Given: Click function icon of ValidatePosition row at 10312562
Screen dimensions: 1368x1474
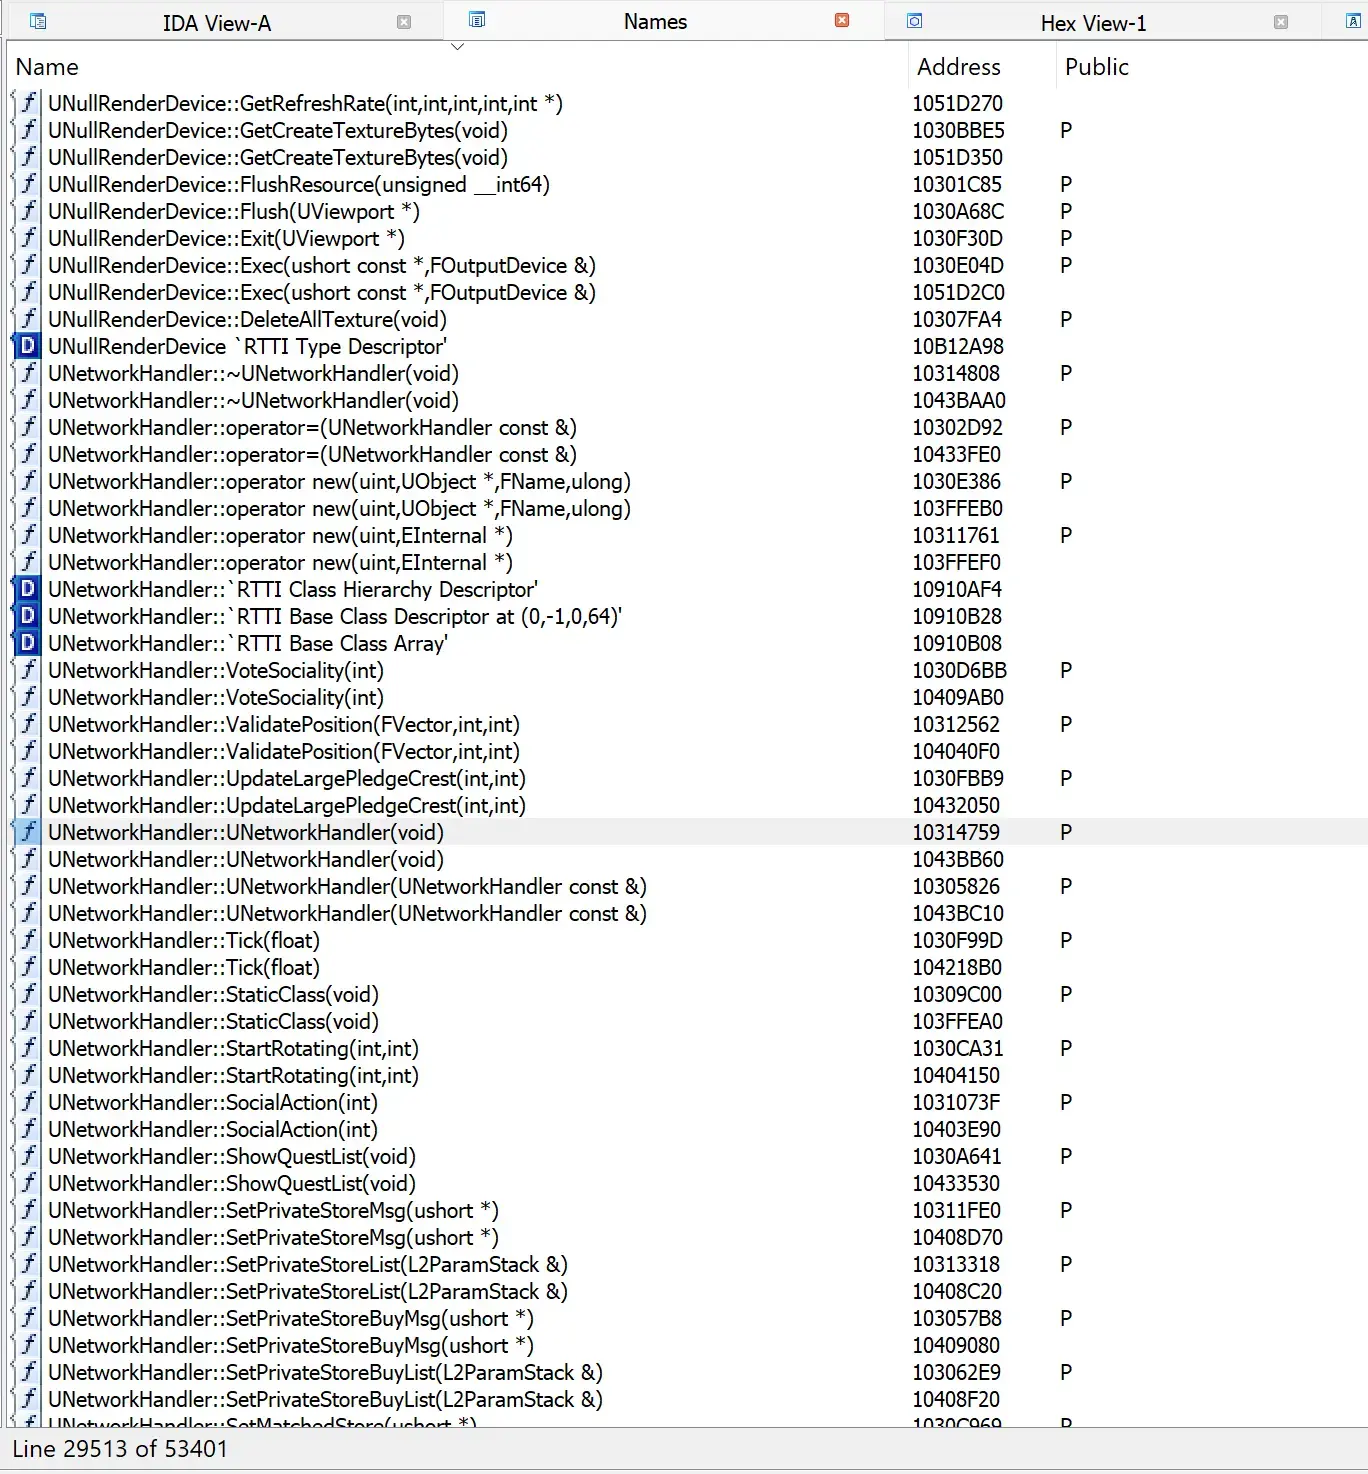Looking at the screenshot, I should [x=28, y=724].
